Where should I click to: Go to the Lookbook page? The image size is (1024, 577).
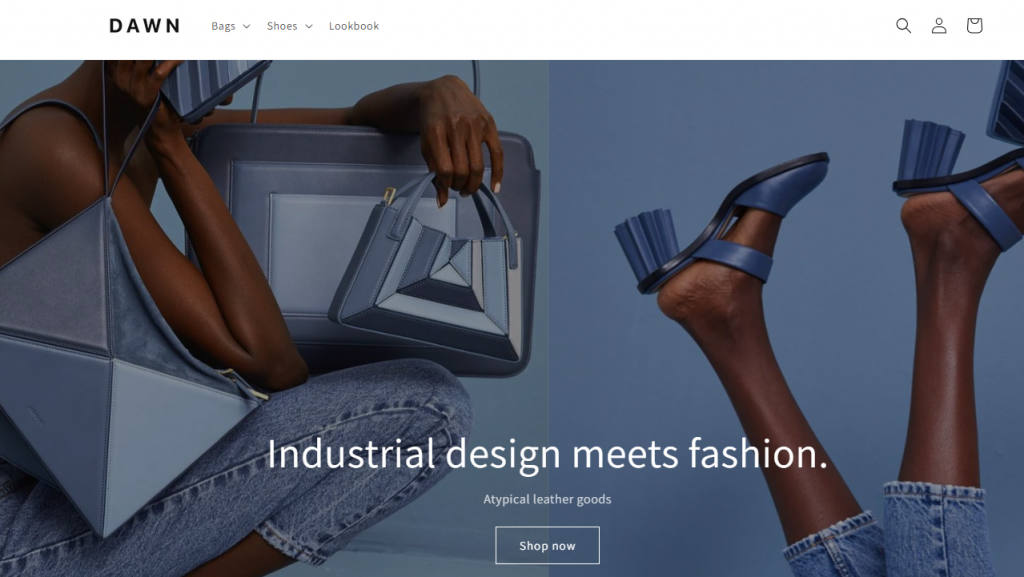353,26
